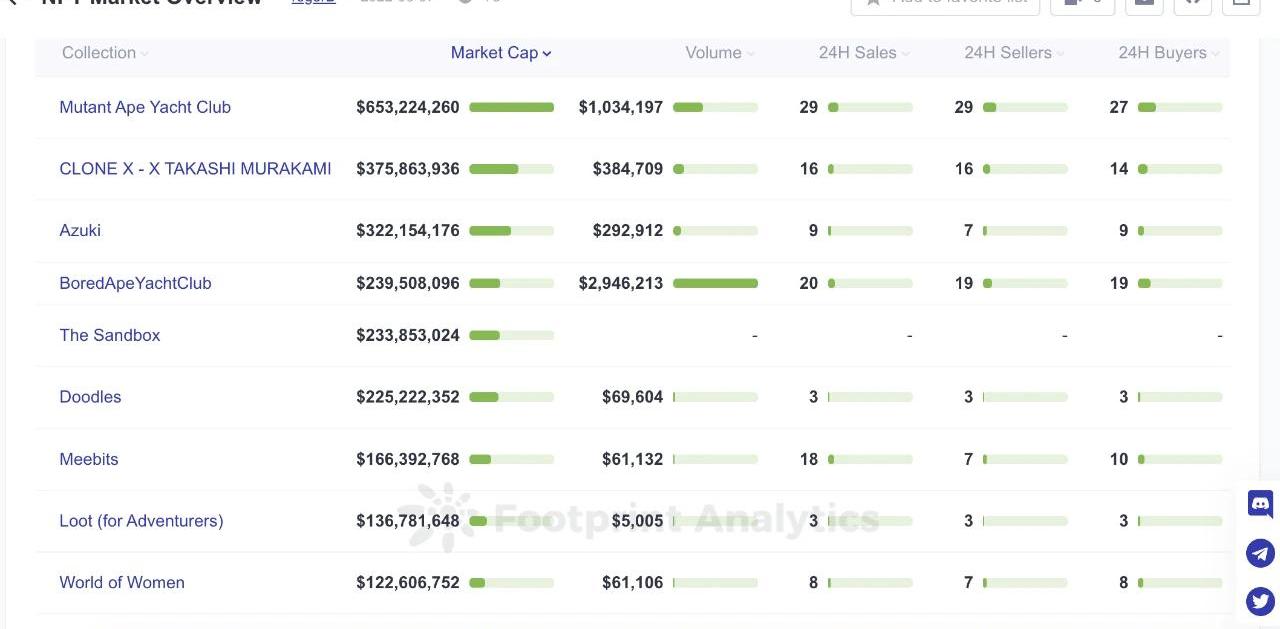
Task: Select BoredApeYachtClub 24H Sales count 20
Action: [x=809, y=283]
